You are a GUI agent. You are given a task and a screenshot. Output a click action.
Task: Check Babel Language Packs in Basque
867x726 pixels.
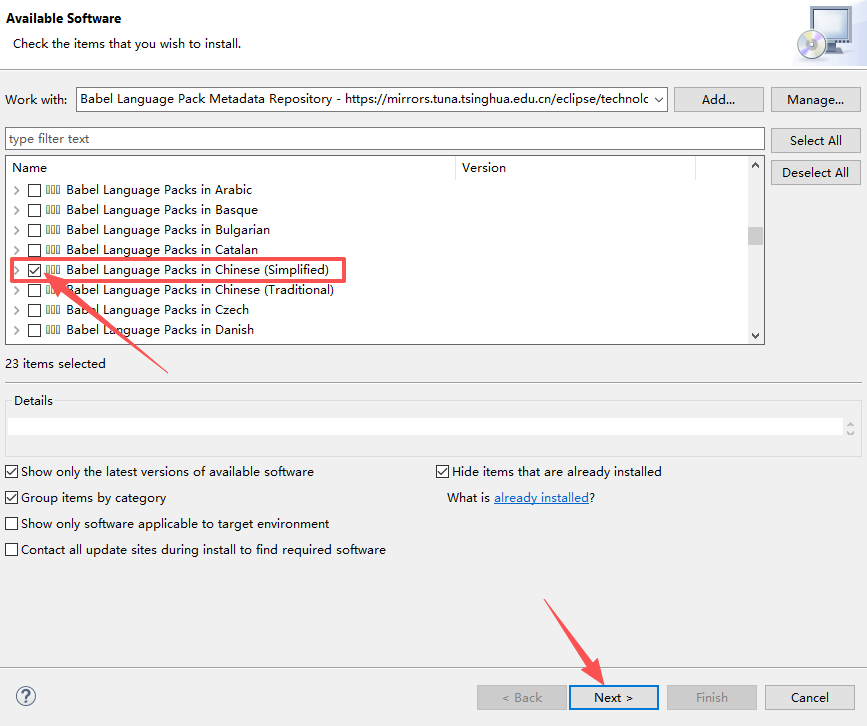(34, 210)
